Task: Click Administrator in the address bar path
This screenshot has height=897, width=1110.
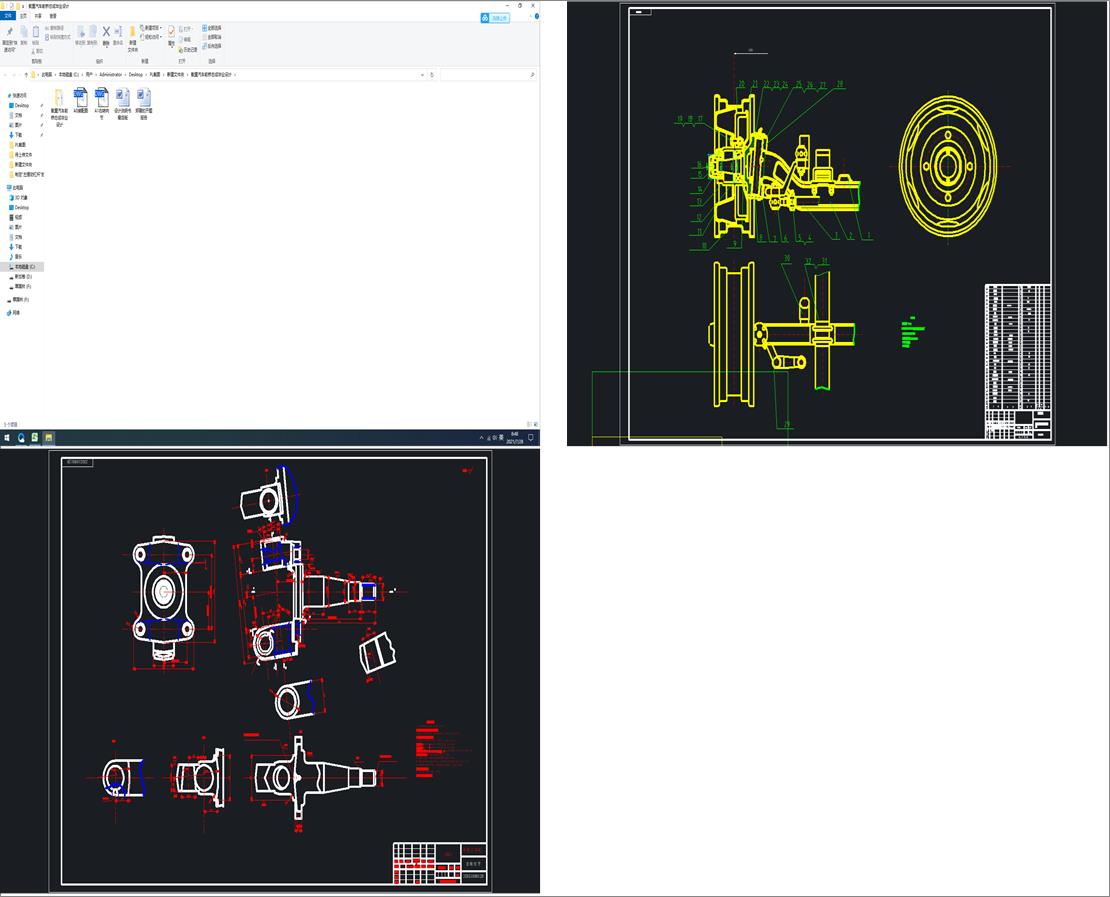Action: pyautogui.click(x=110, y=74)
